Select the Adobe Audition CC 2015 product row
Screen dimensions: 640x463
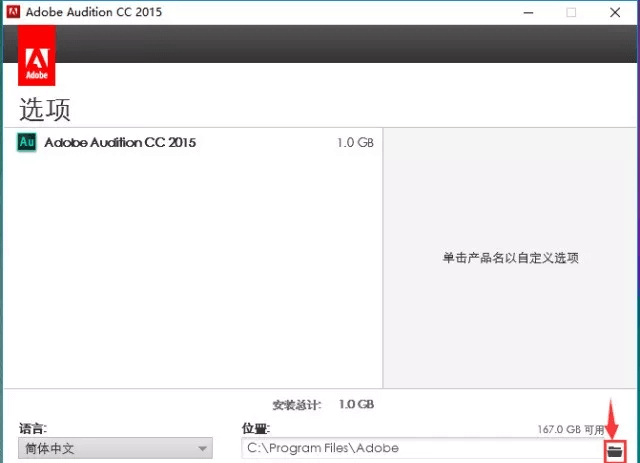coord(193,142)
